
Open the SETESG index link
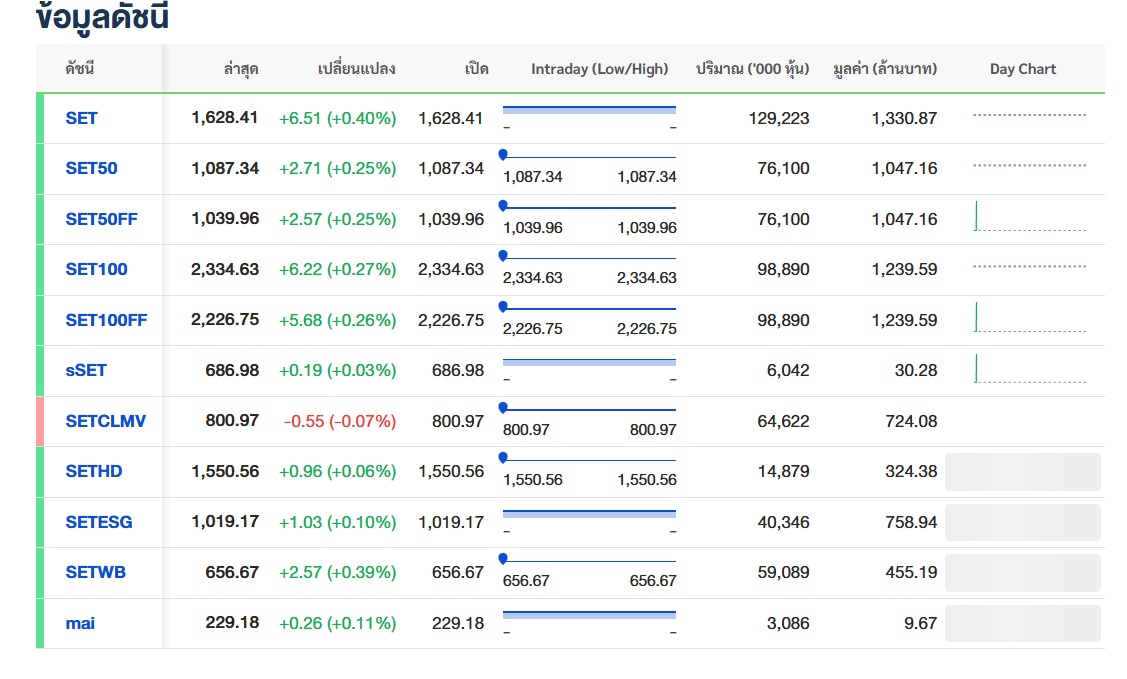(x=98, y=522)
